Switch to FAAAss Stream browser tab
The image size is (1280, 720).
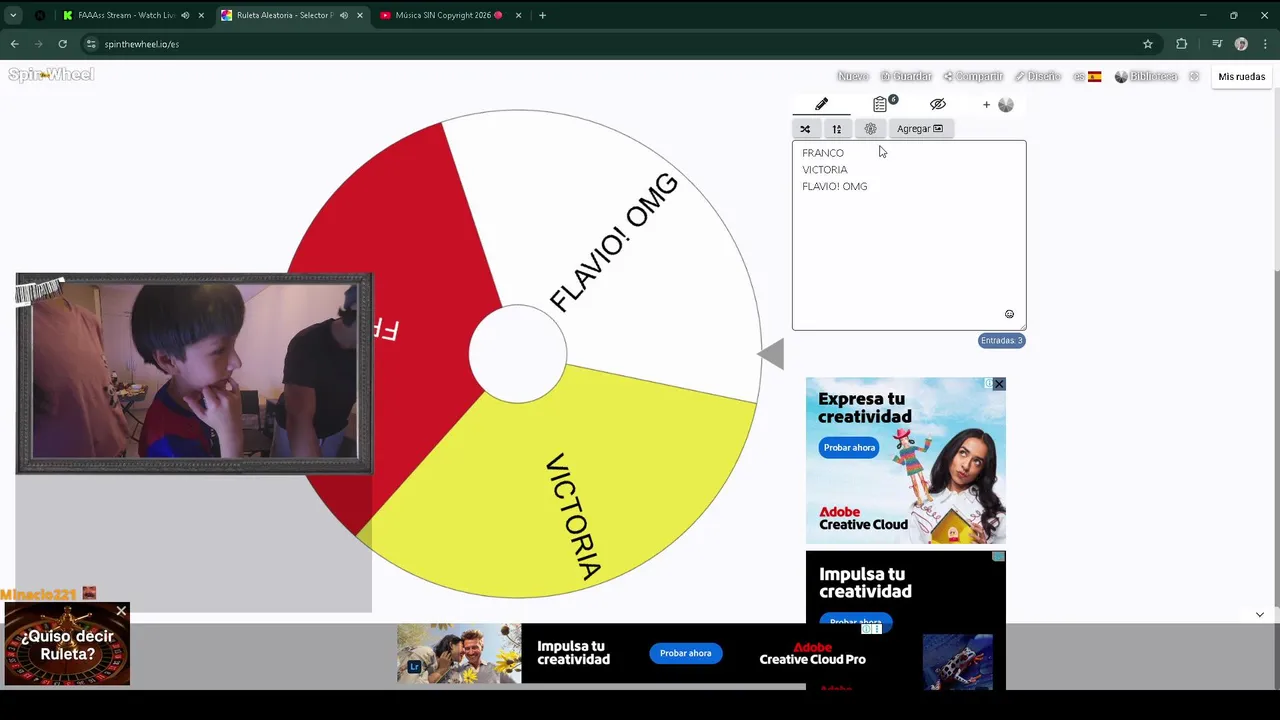pyautogui.click(x=125, y=15)
